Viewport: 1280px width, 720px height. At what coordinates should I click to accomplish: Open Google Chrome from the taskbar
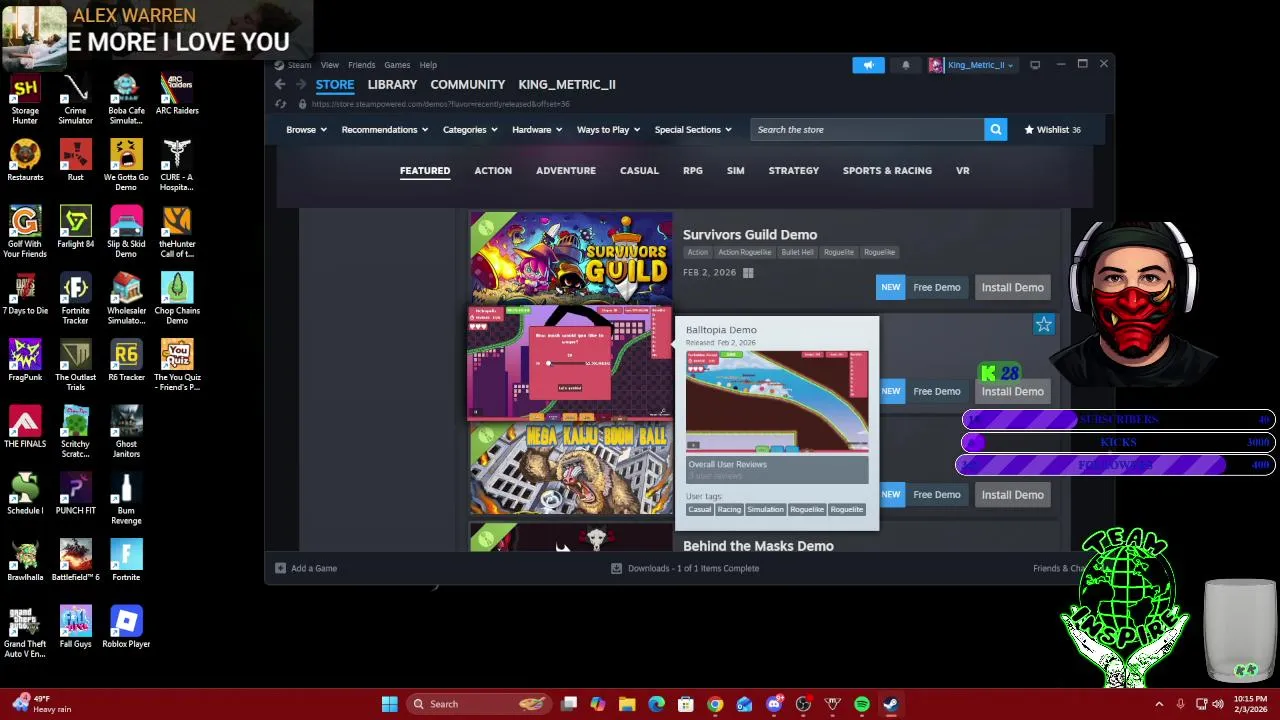click(715, 704)
